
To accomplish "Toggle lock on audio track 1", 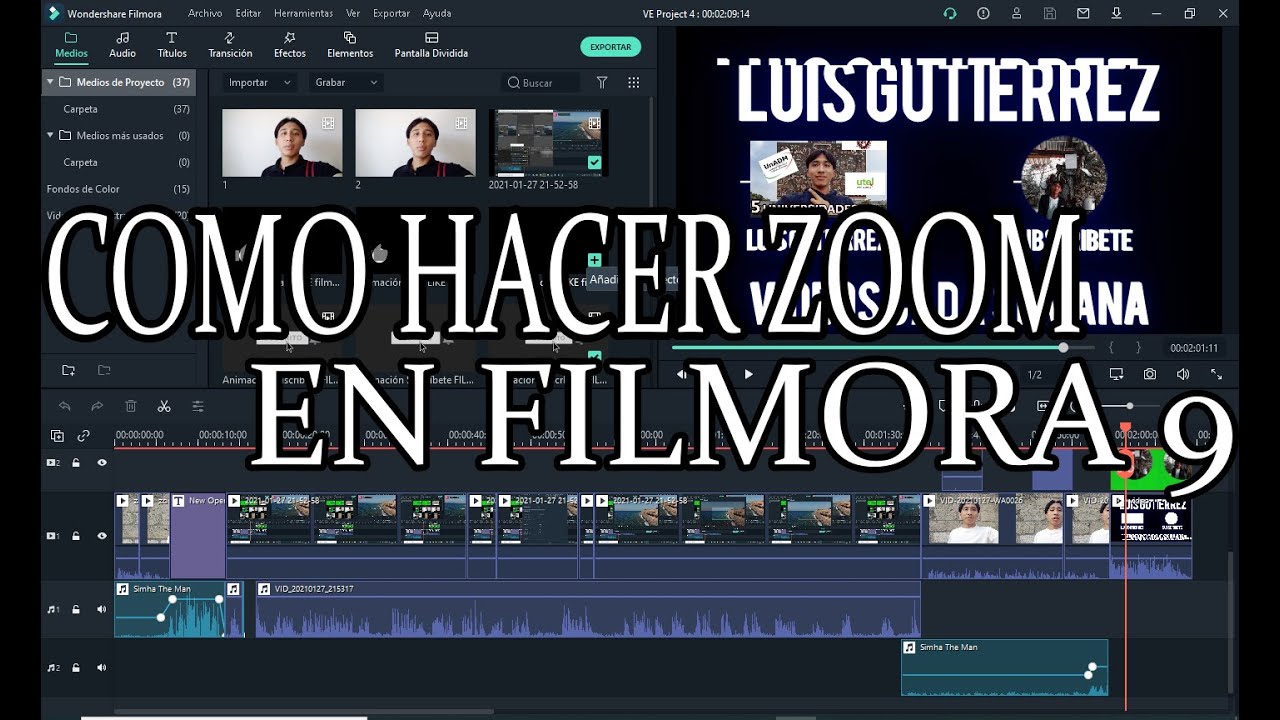I will [76, 609].
